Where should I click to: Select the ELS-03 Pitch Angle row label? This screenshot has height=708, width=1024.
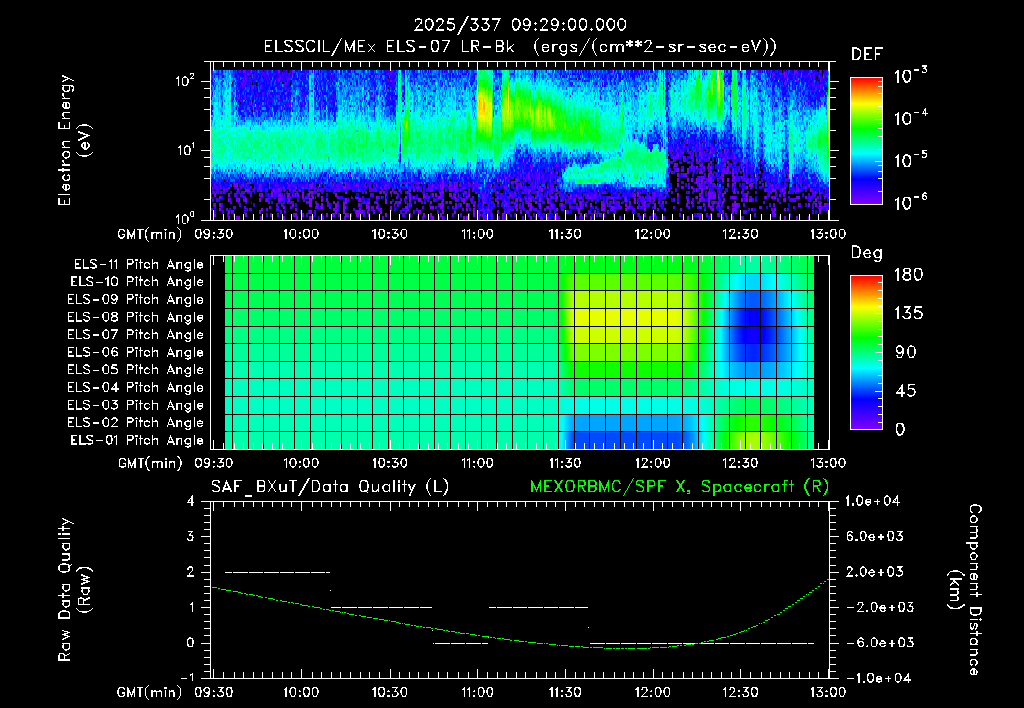136,406
